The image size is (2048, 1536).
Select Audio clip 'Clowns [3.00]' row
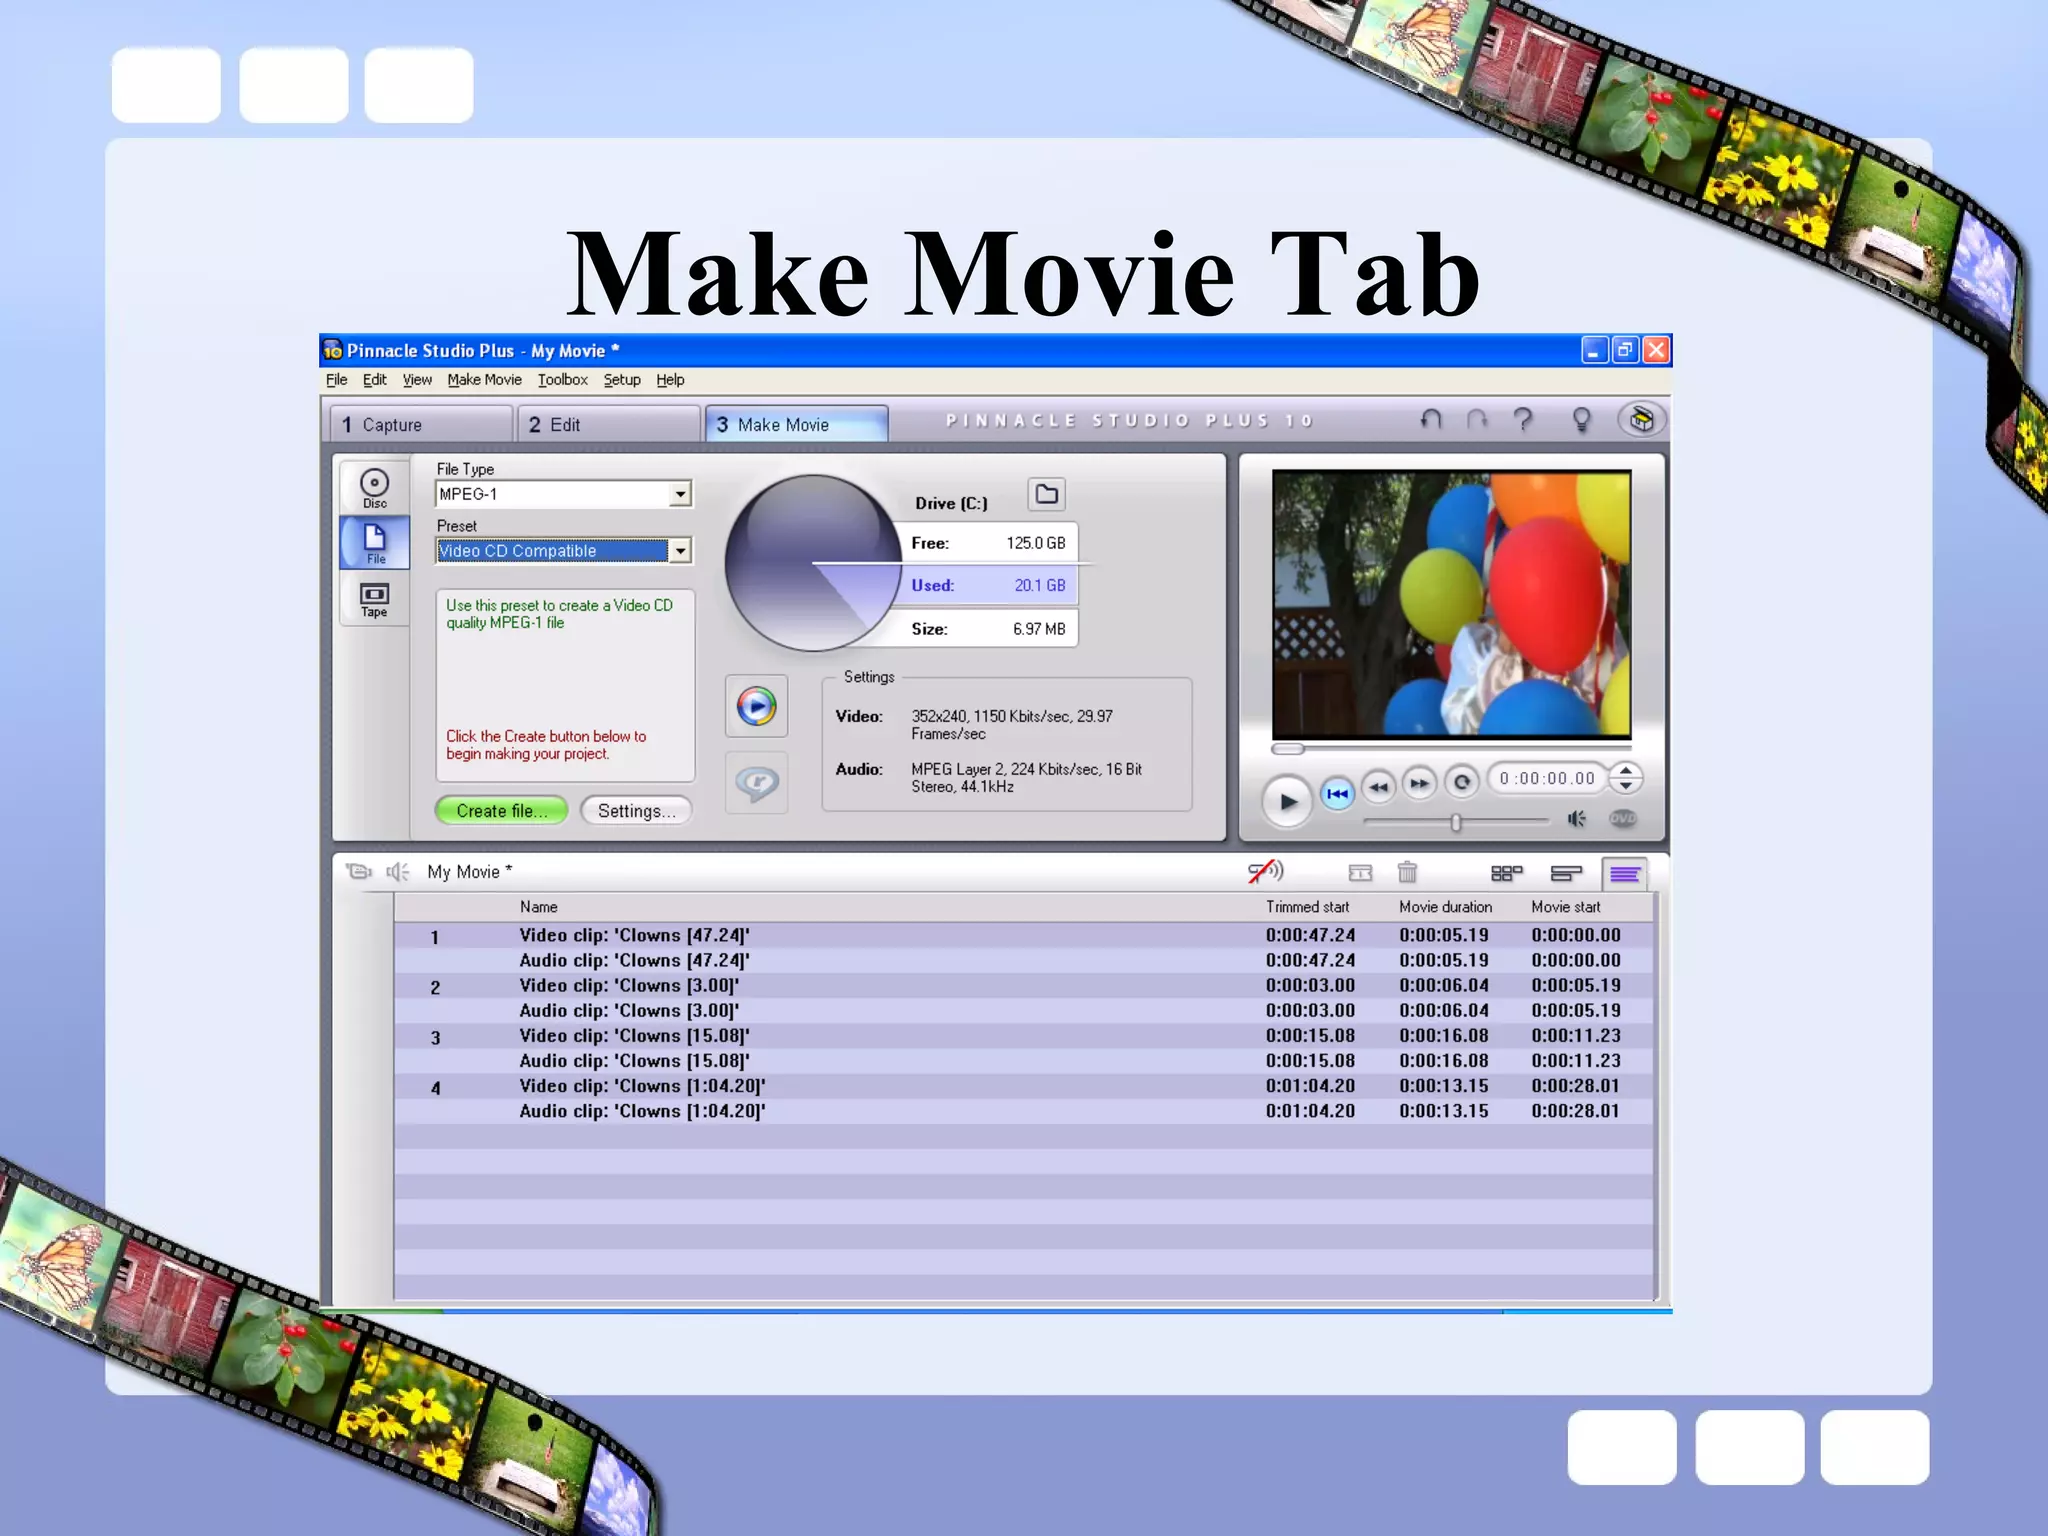tap(1024, 1010)
